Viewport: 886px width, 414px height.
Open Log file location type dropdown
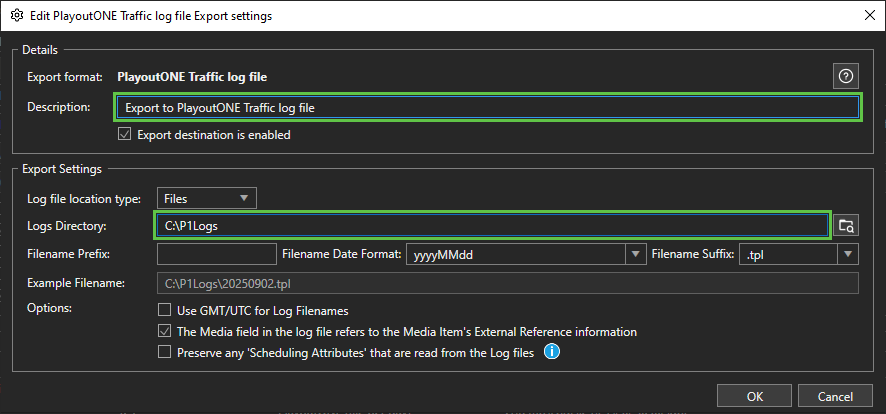point(207,198)
